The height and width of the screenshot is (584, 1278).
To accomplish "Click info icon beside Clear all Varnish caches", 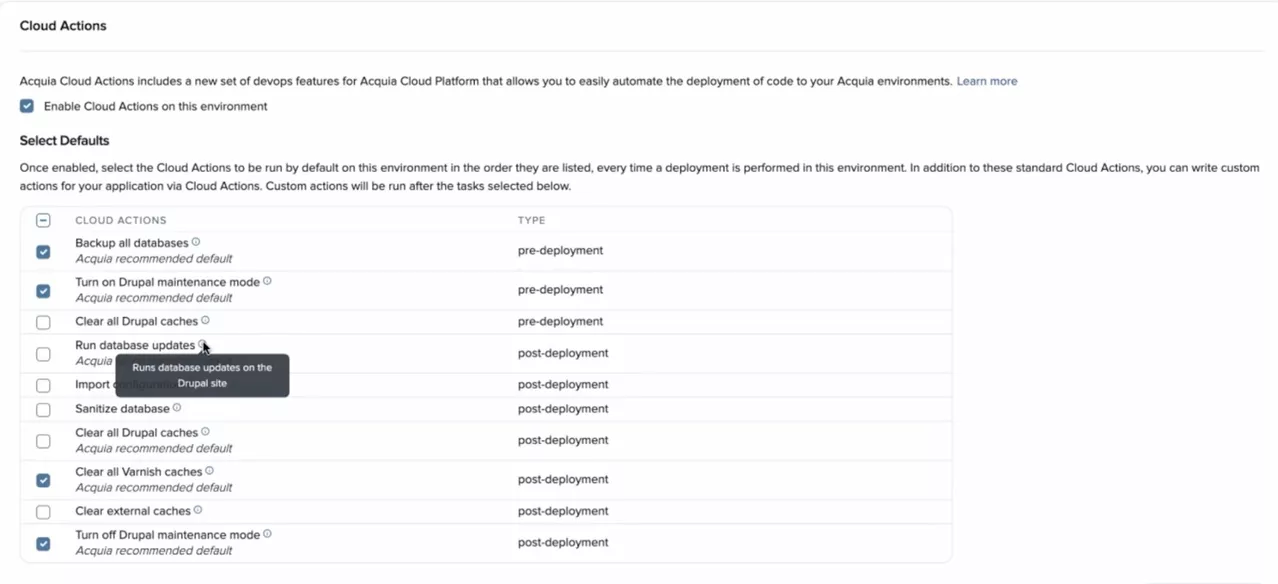I will point(209,471).
